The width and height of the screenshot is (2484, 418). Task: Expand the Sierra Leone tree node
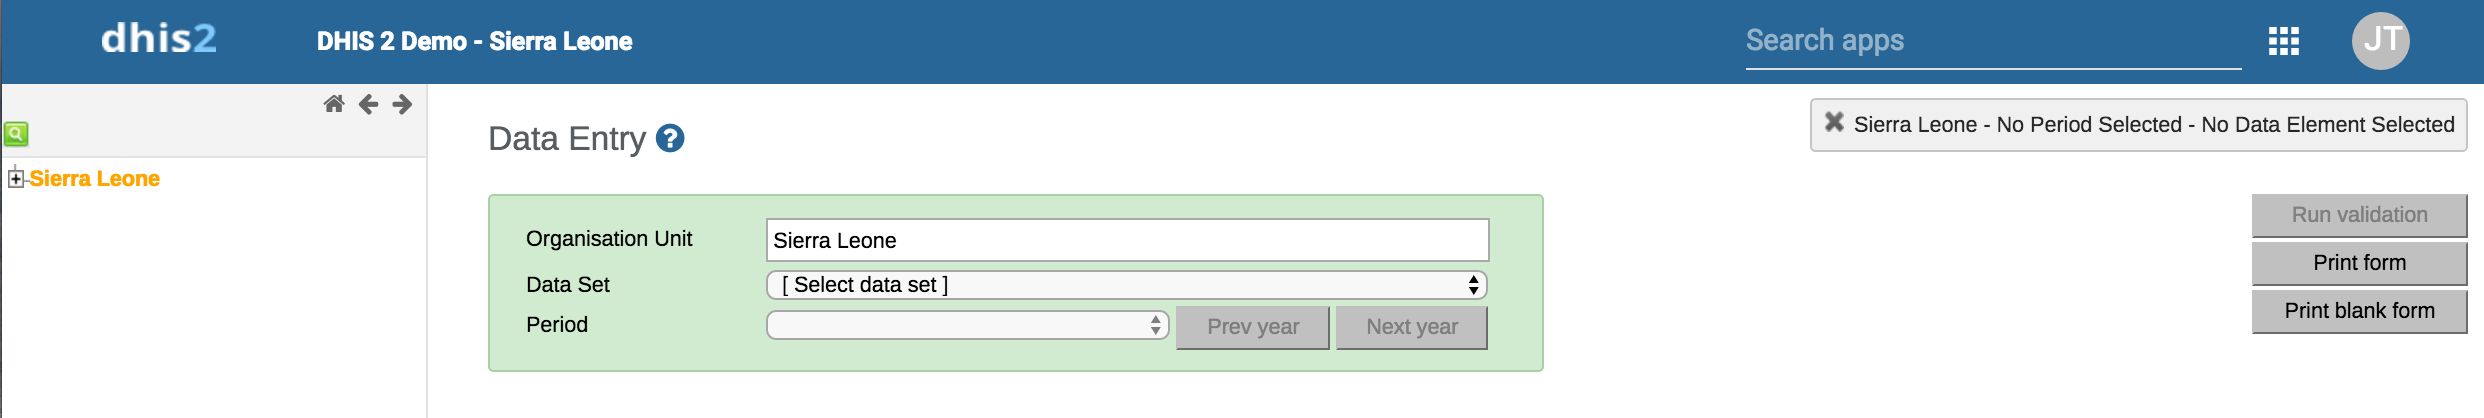[x=15, y=179]
